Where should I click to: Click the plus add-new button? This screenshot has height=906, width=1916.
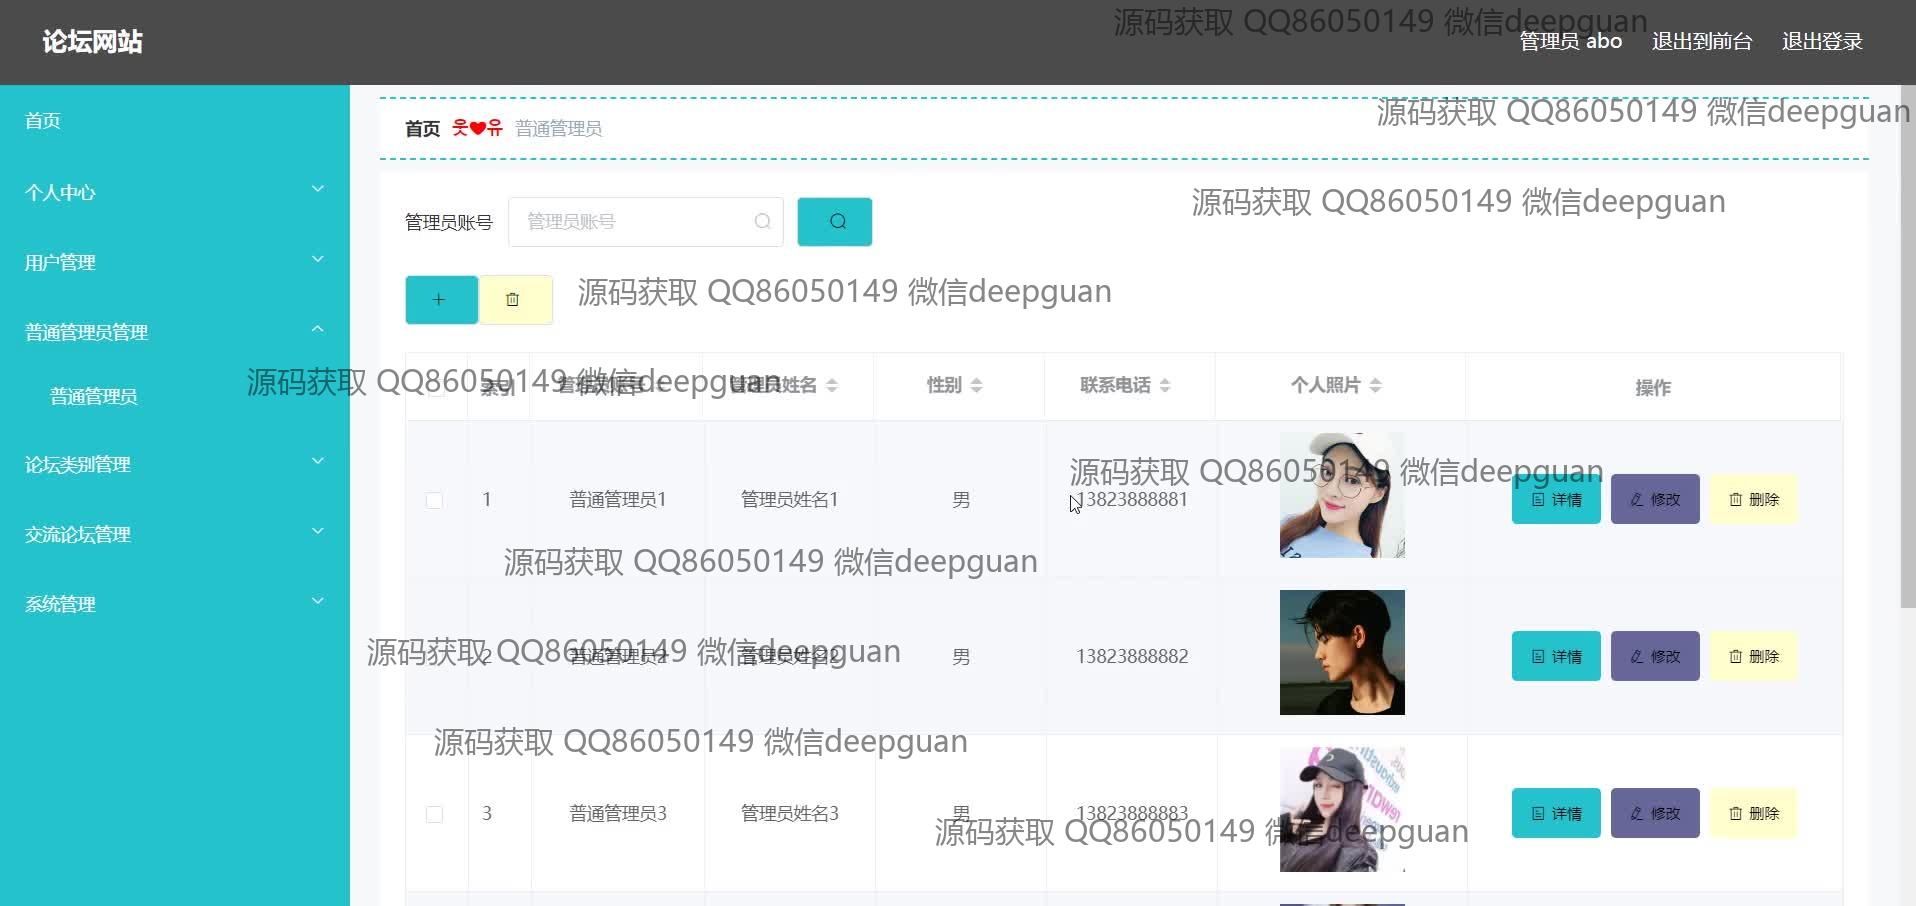click(x=441, y=299)
